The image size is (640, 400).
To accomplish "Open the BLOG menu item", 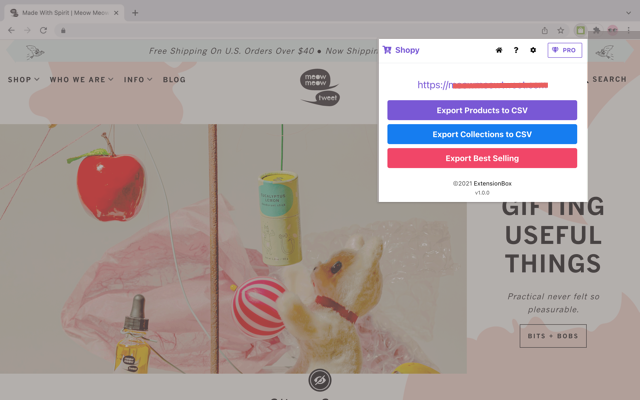I will (x=174, y=79).
